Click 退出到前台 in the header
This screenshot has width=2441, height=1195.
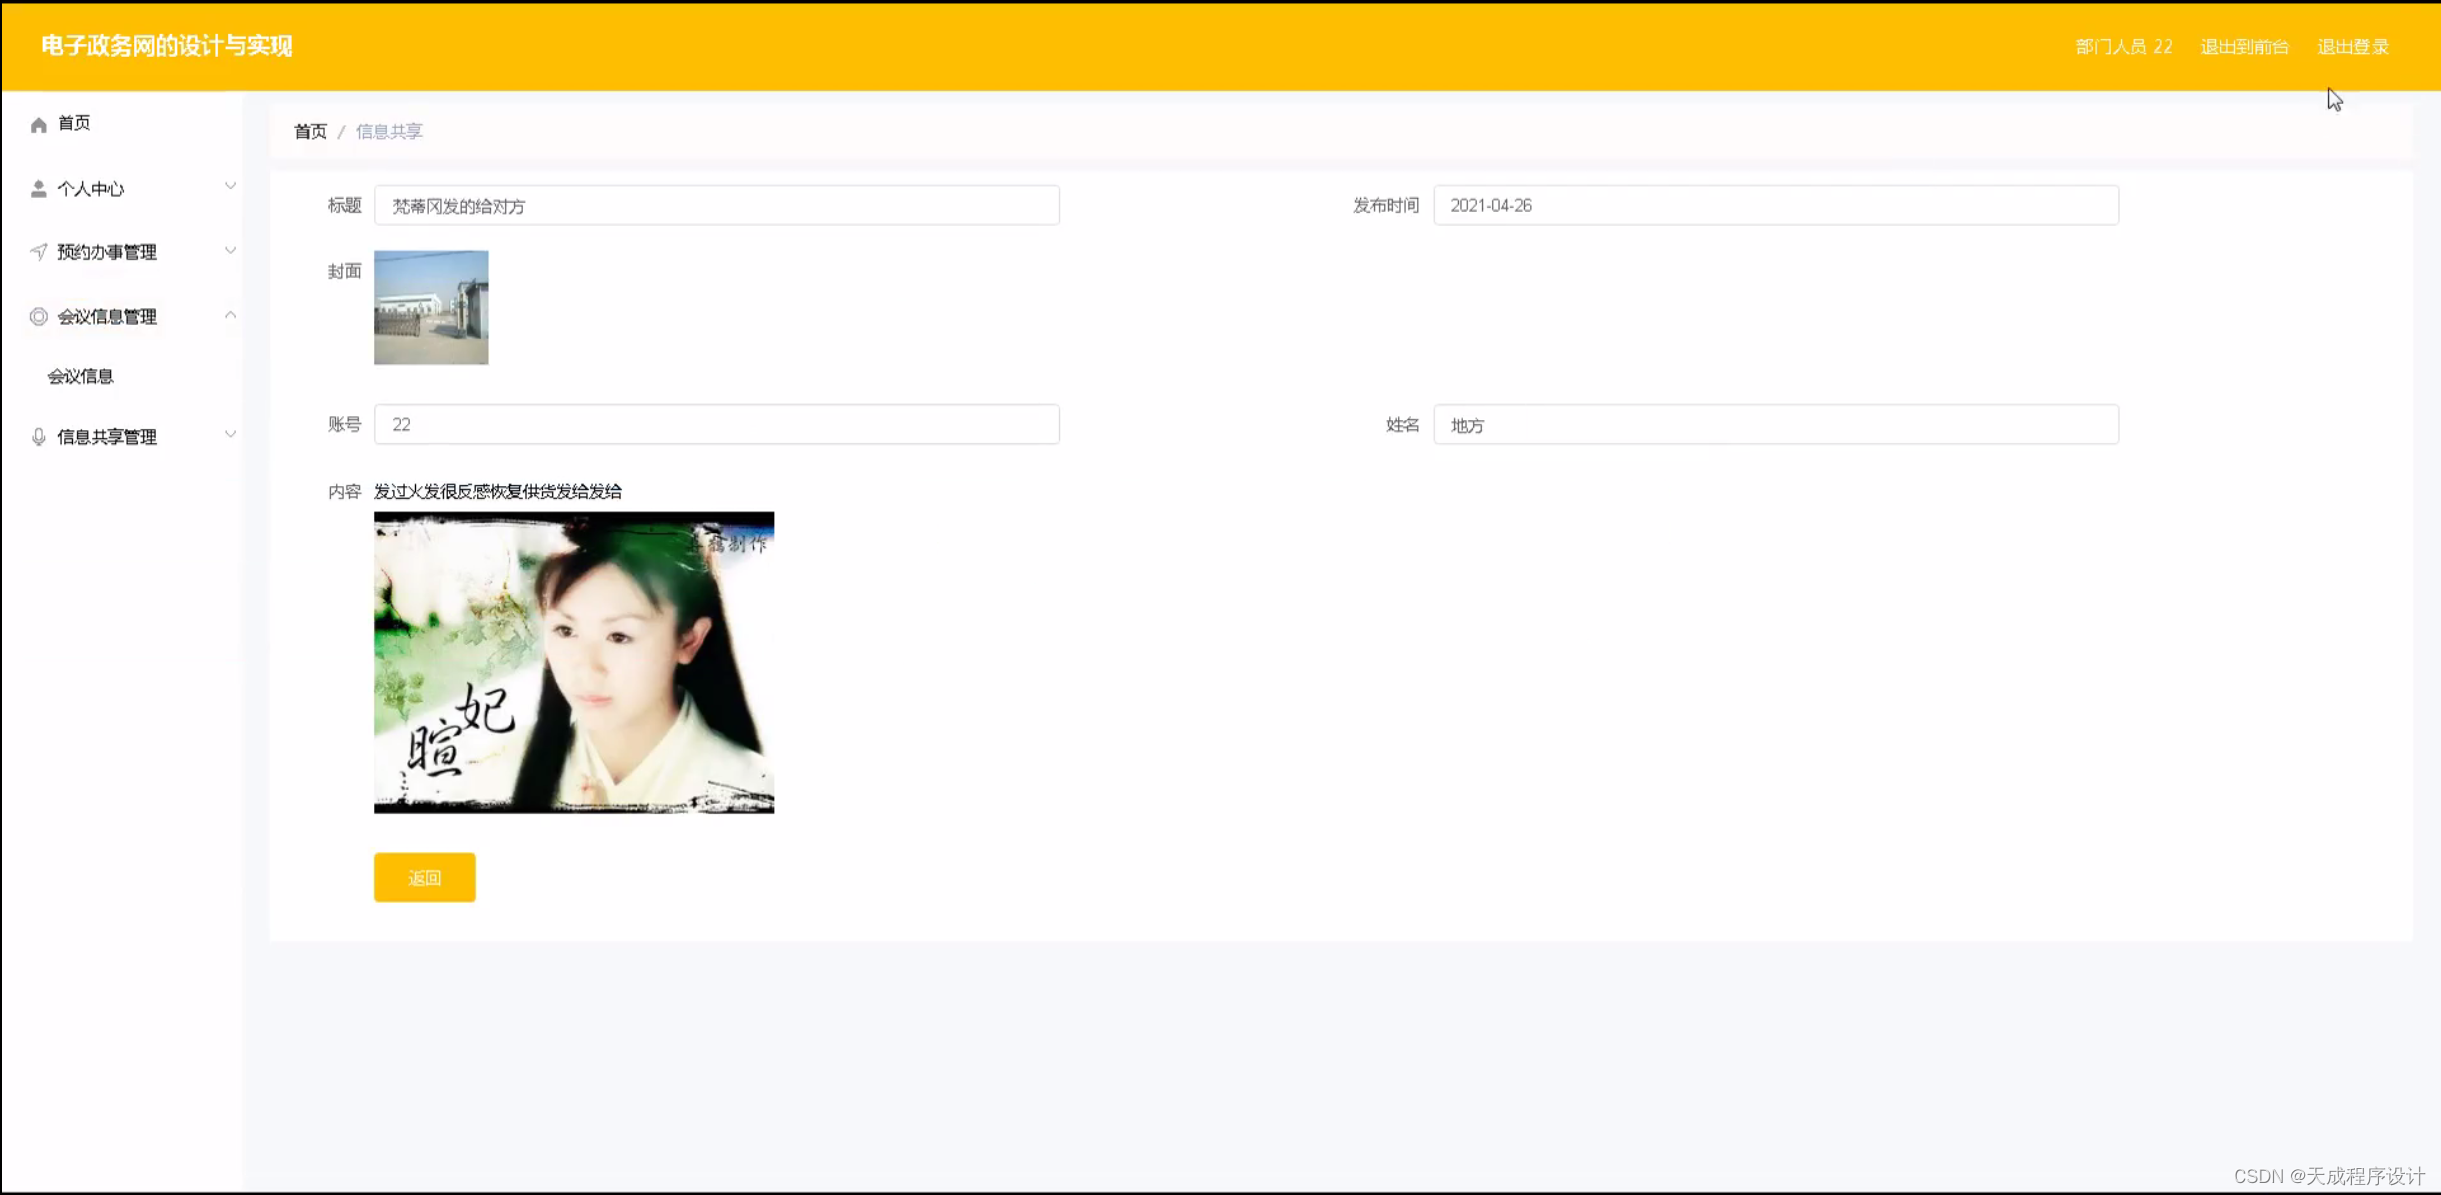pos(2244,47)
